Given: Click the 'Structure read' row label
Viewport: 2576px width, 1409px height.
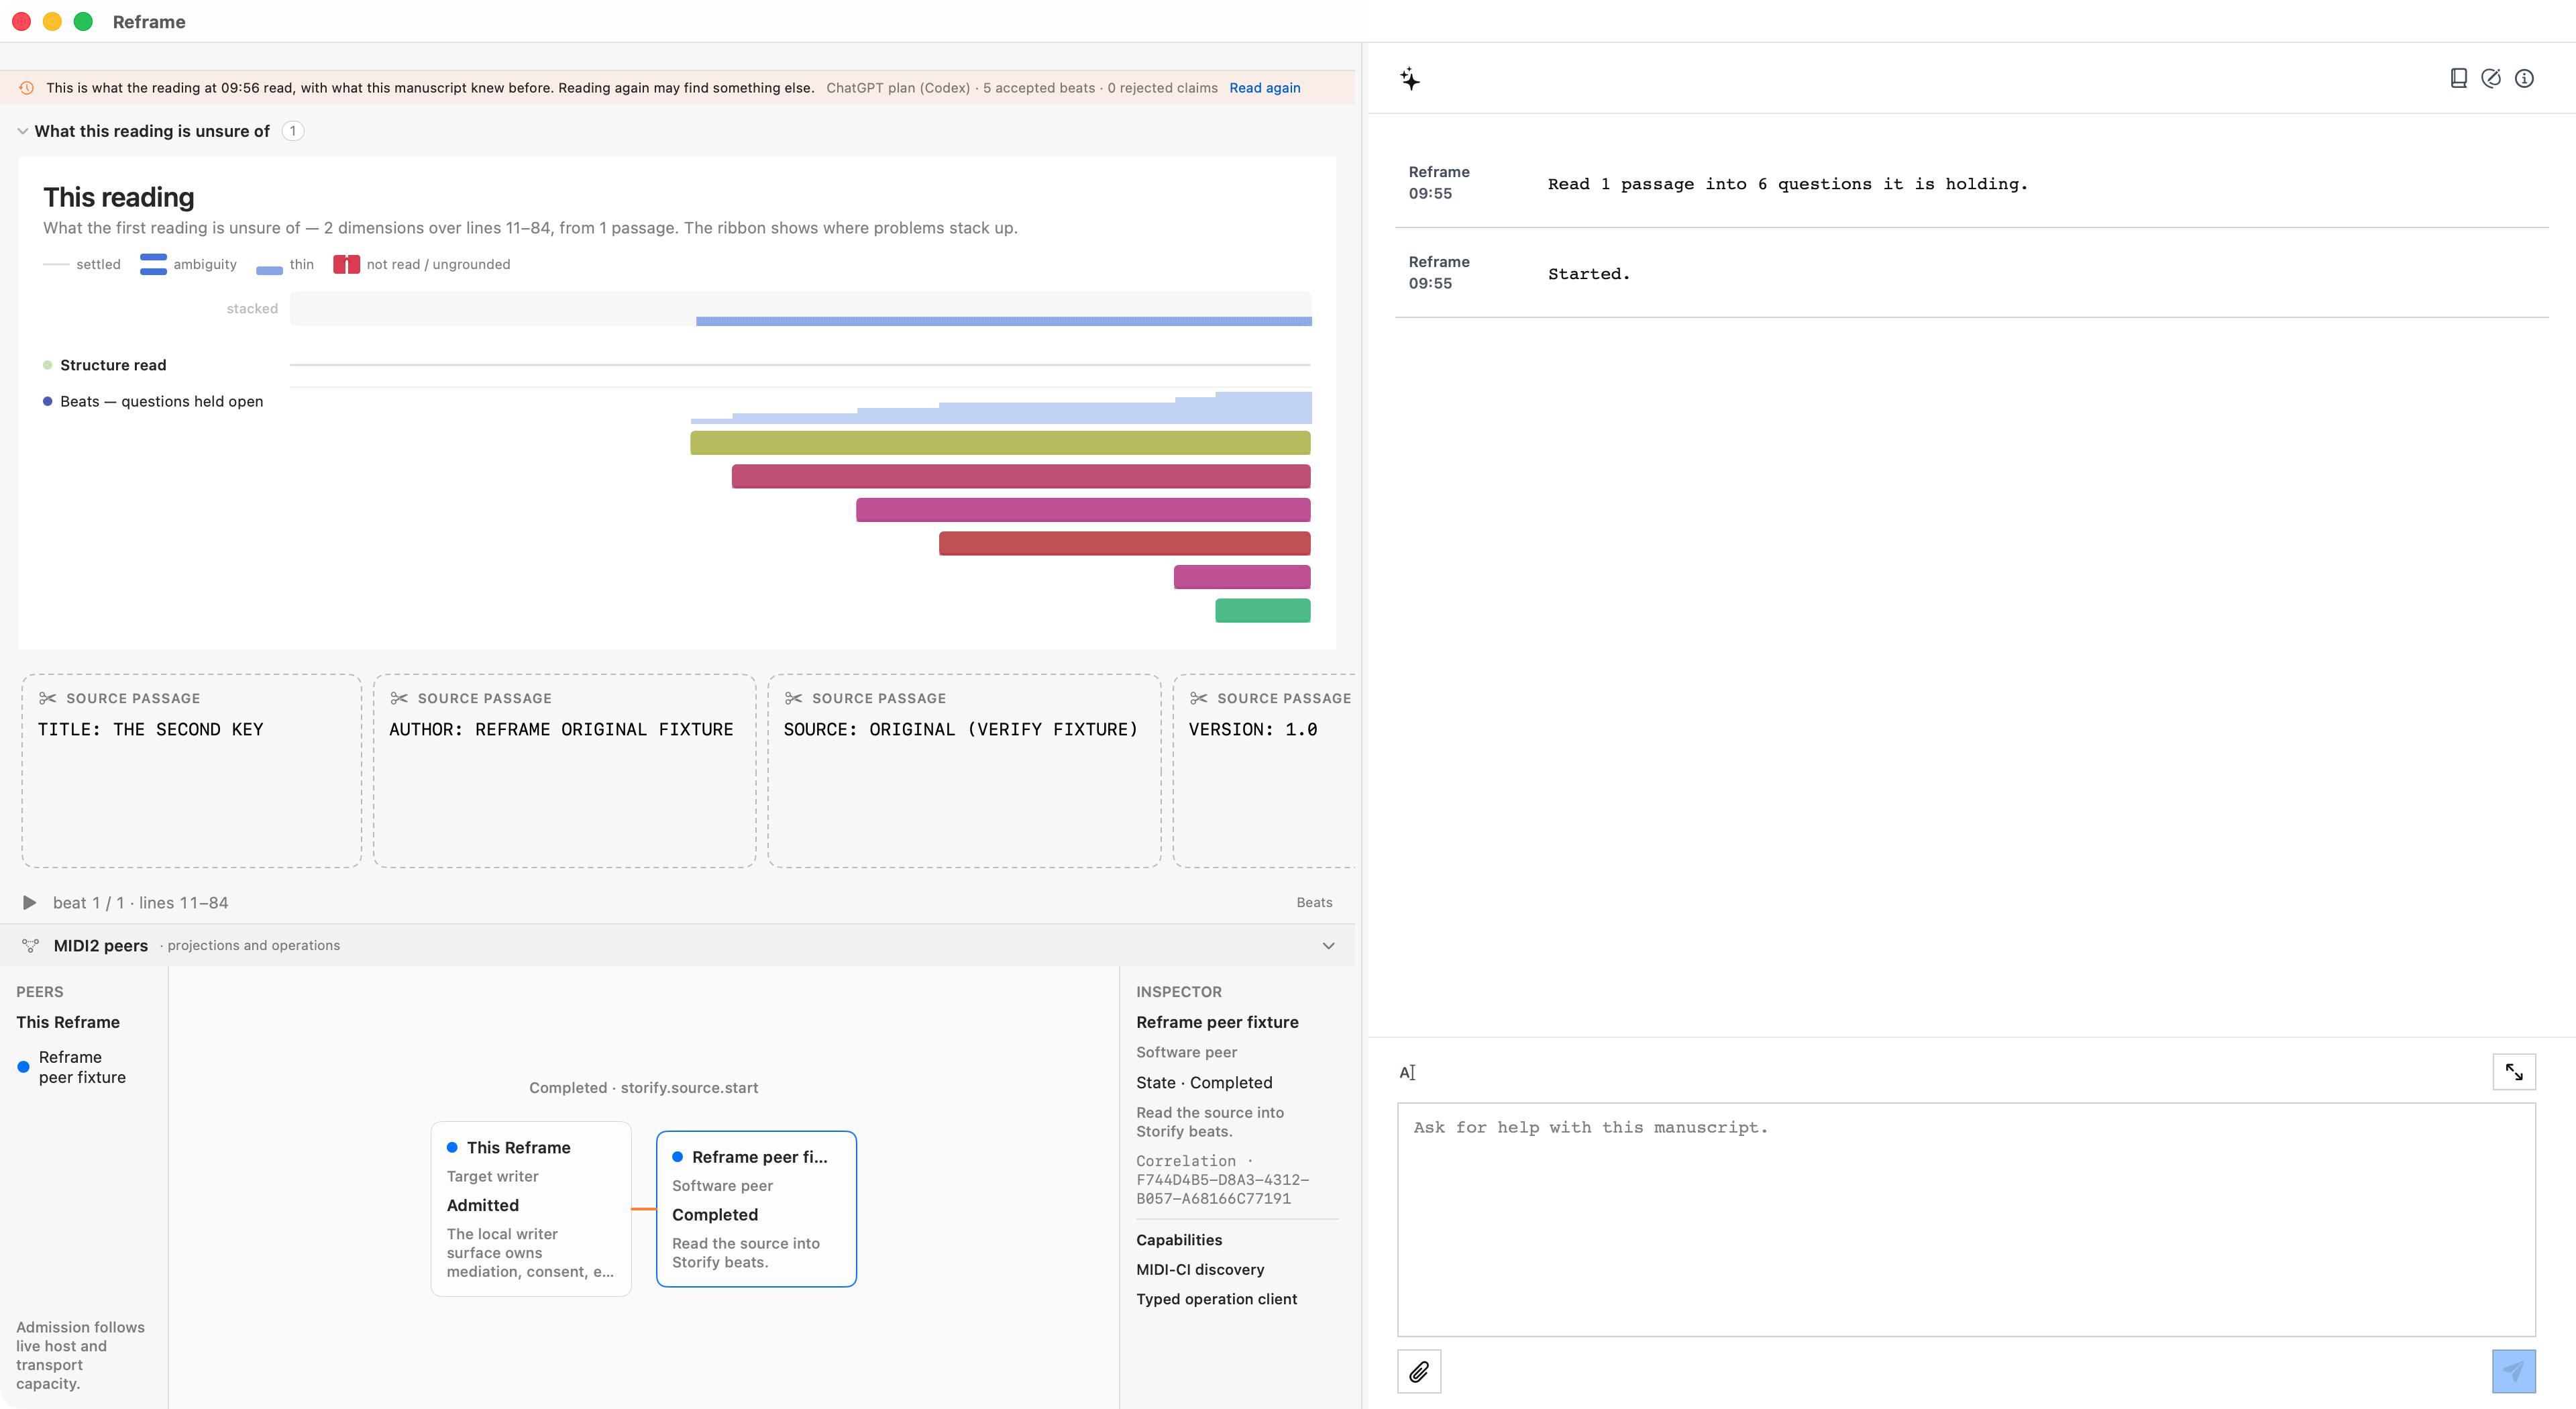Looking at the screenshot, I should pos(113,365).
